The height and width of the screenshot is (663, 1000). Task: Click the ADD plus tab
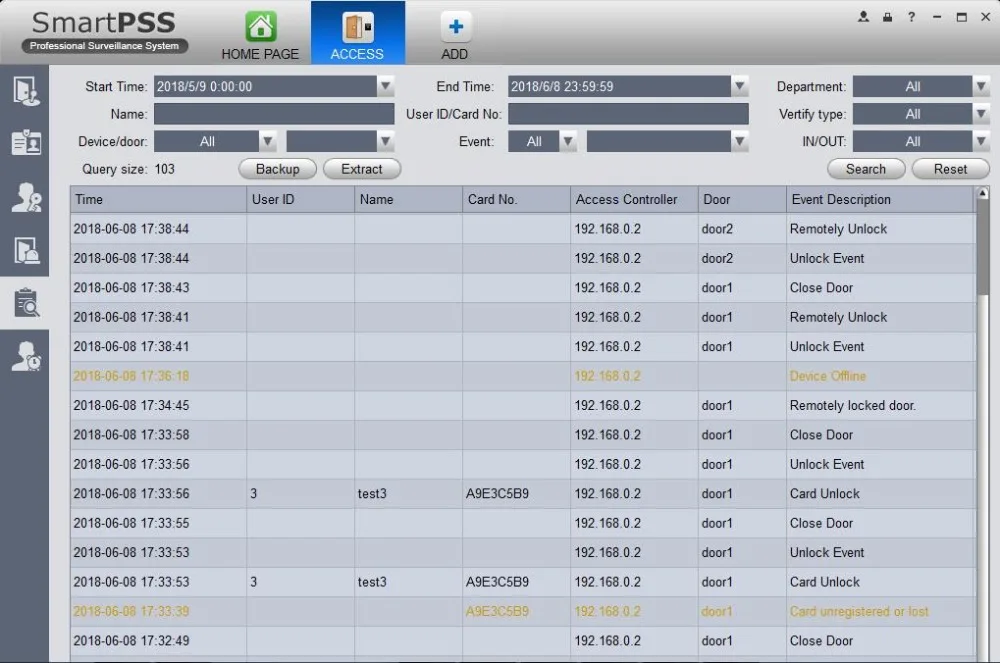pyautogui.click(x=455, y=35)
